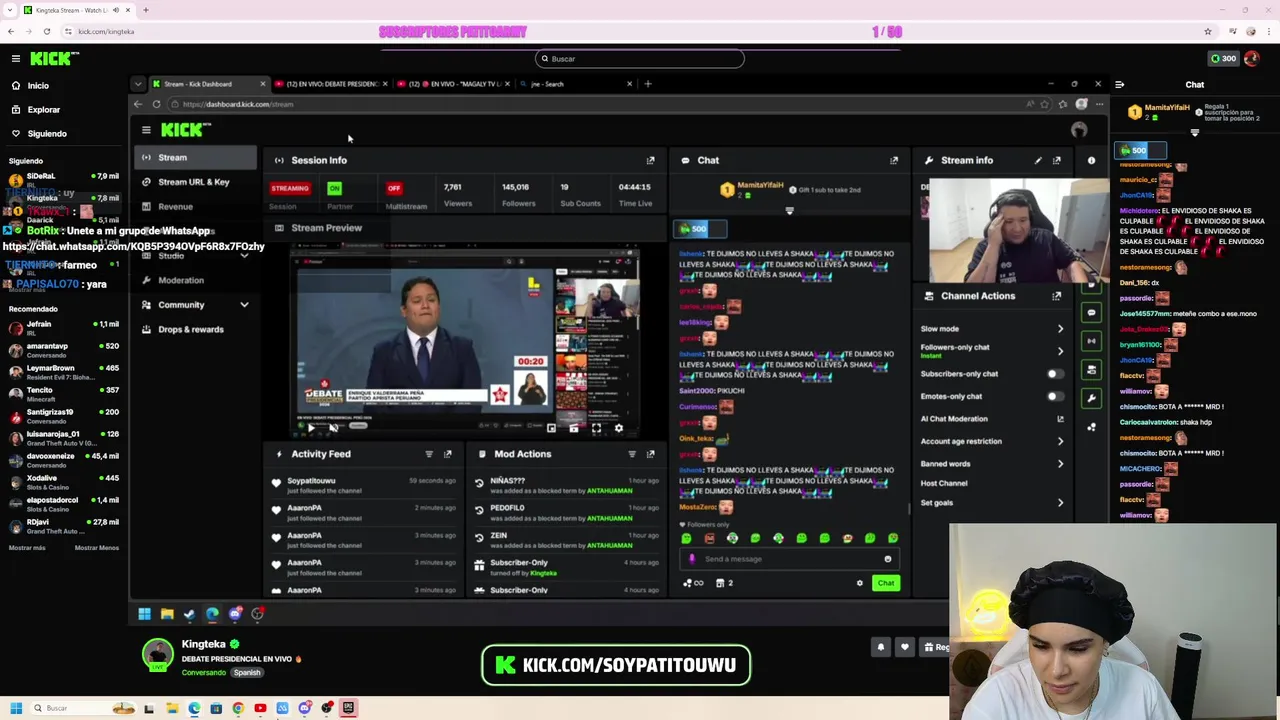This screenshot has height=720, width=1280.
Task: Open profile avatar in dashboard header
Action: click(x=1078, y=130)
